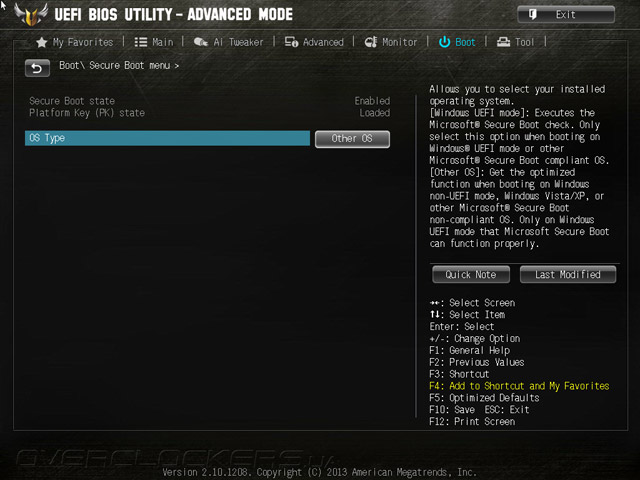The height and width of the screenshot is (480, 640).
Task: Go to the Advanced tab
Action: [x=314, y=42]
